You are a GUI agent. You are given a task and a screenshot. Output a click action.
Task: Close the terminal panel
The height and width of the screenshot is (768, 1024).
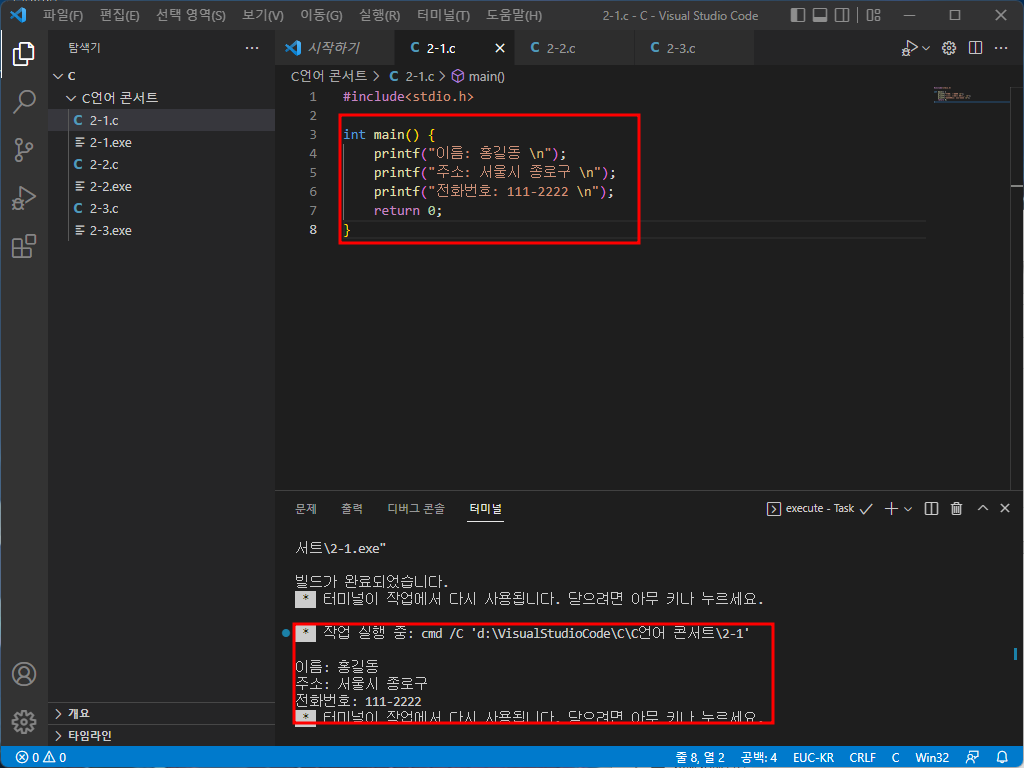point(1005,508)
